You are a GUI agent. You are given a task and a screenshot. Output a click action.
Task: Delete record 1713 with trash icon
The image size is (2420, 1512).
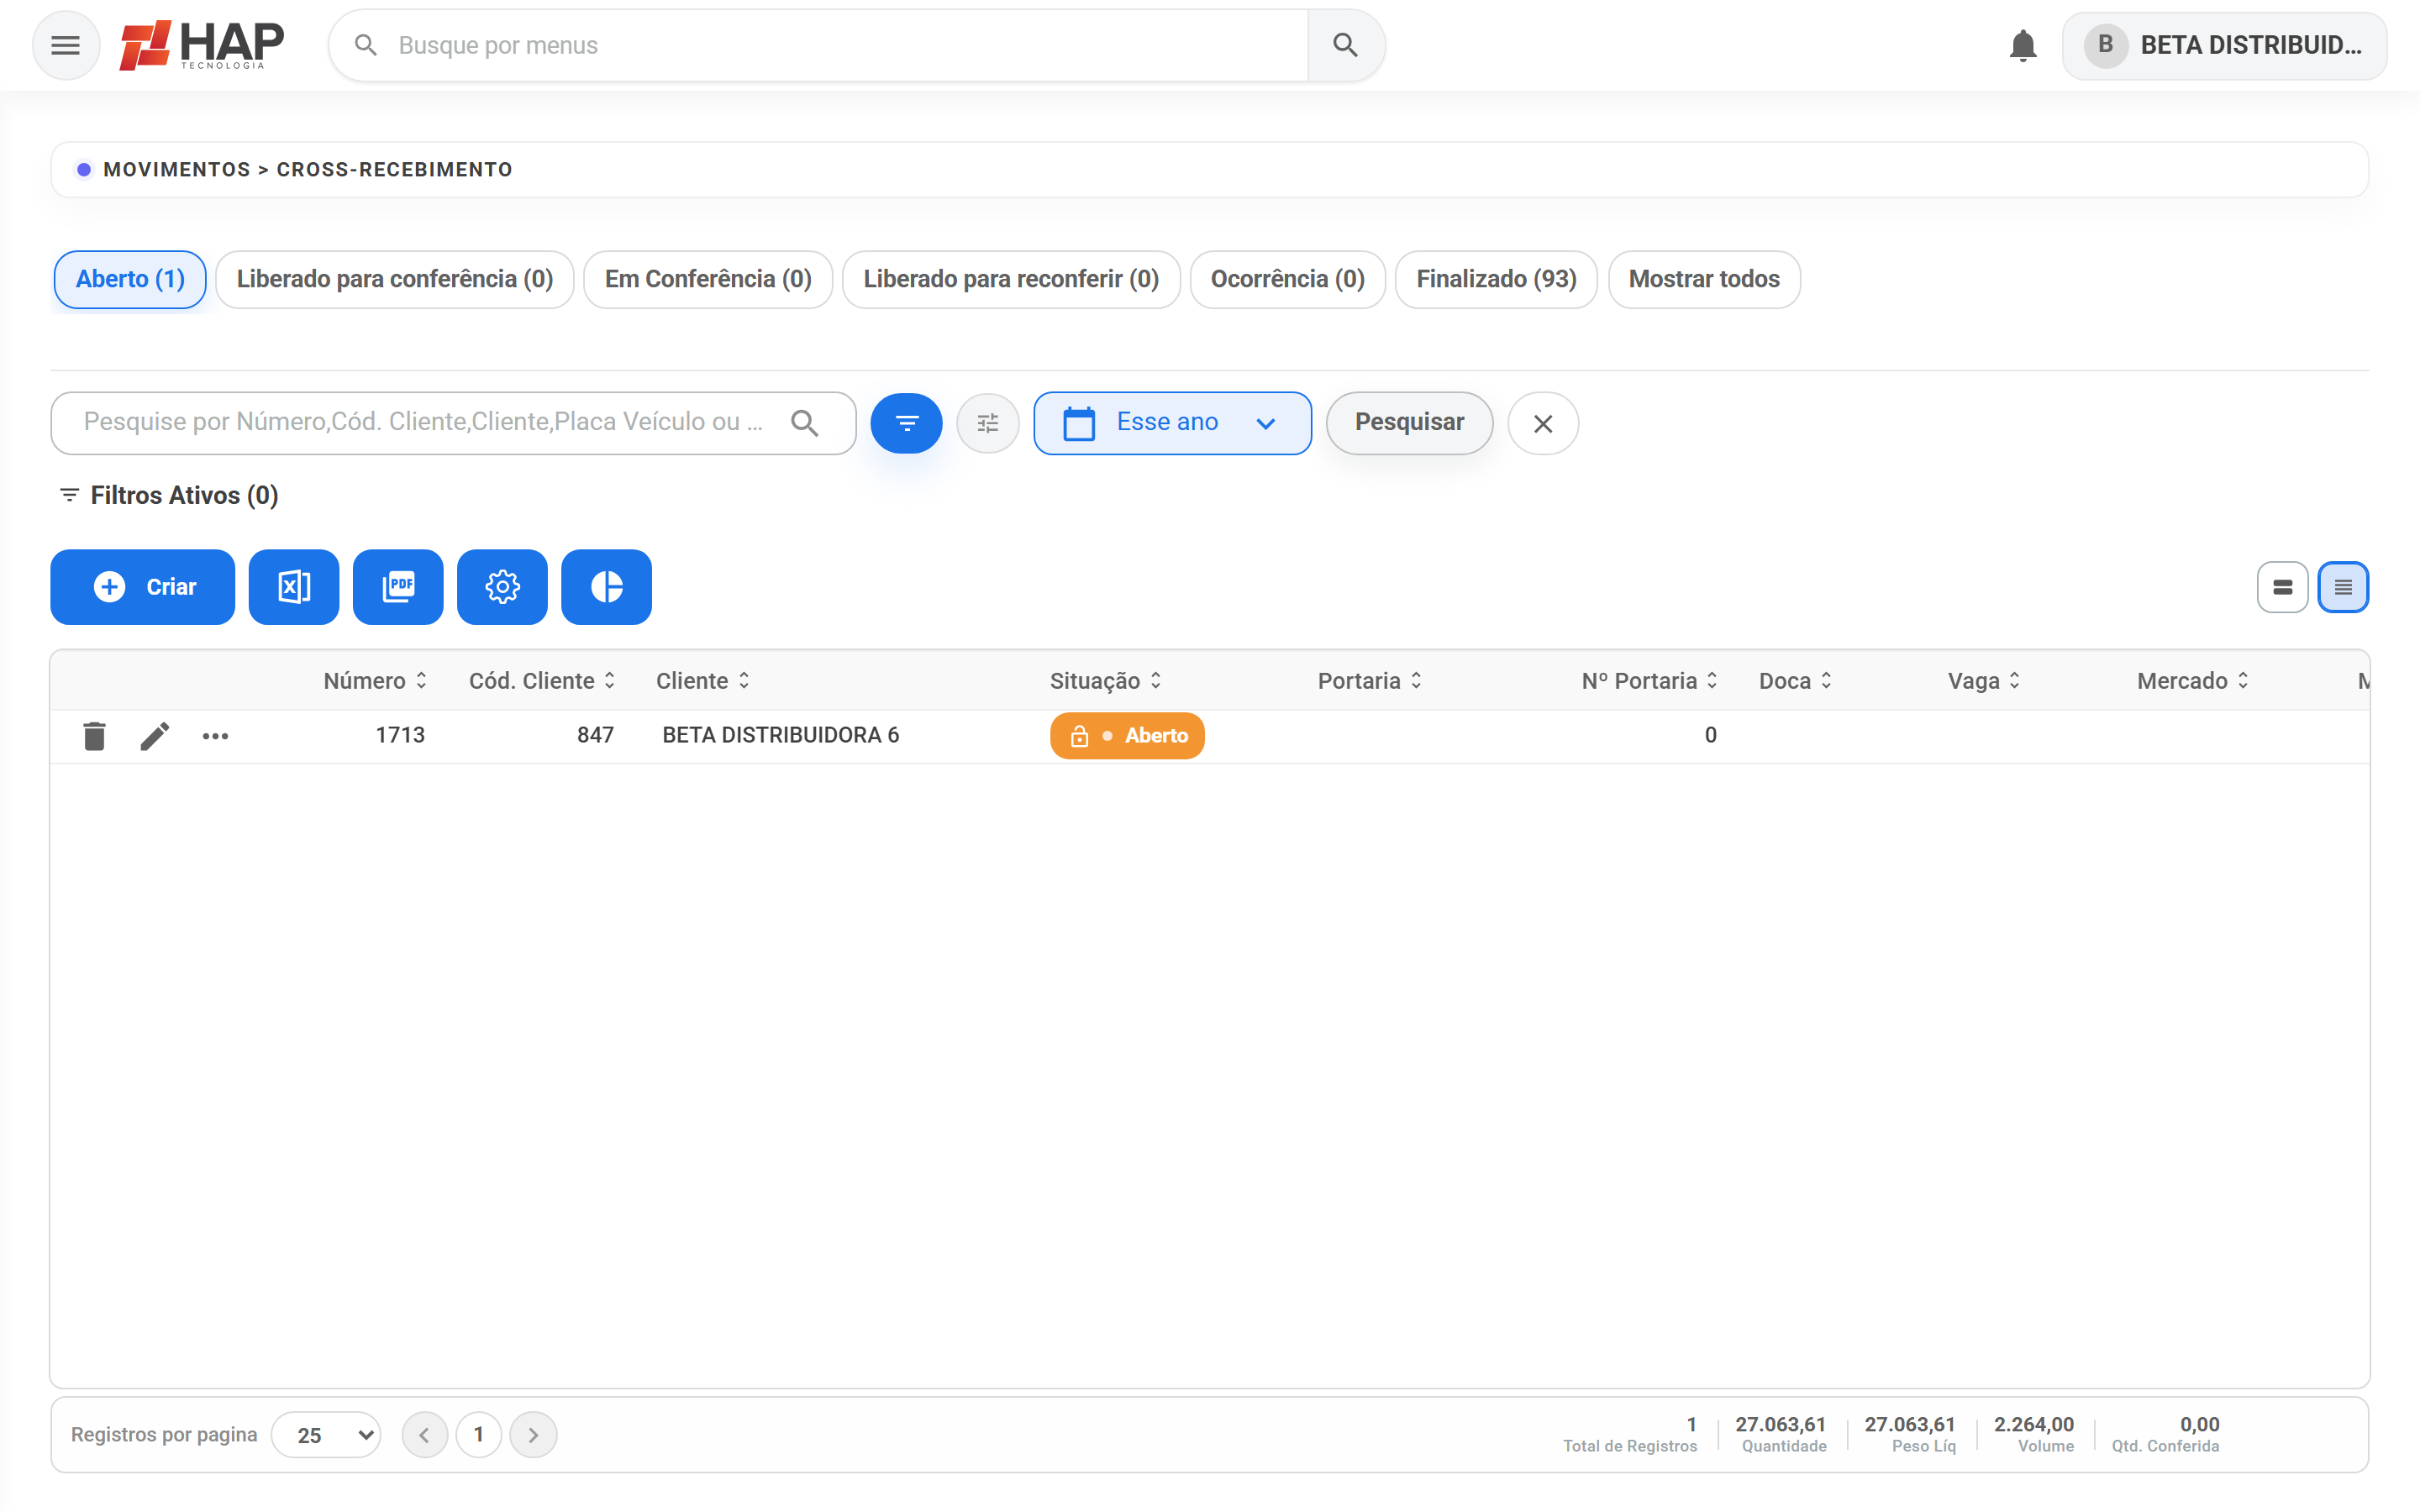(x=94, y=736)
